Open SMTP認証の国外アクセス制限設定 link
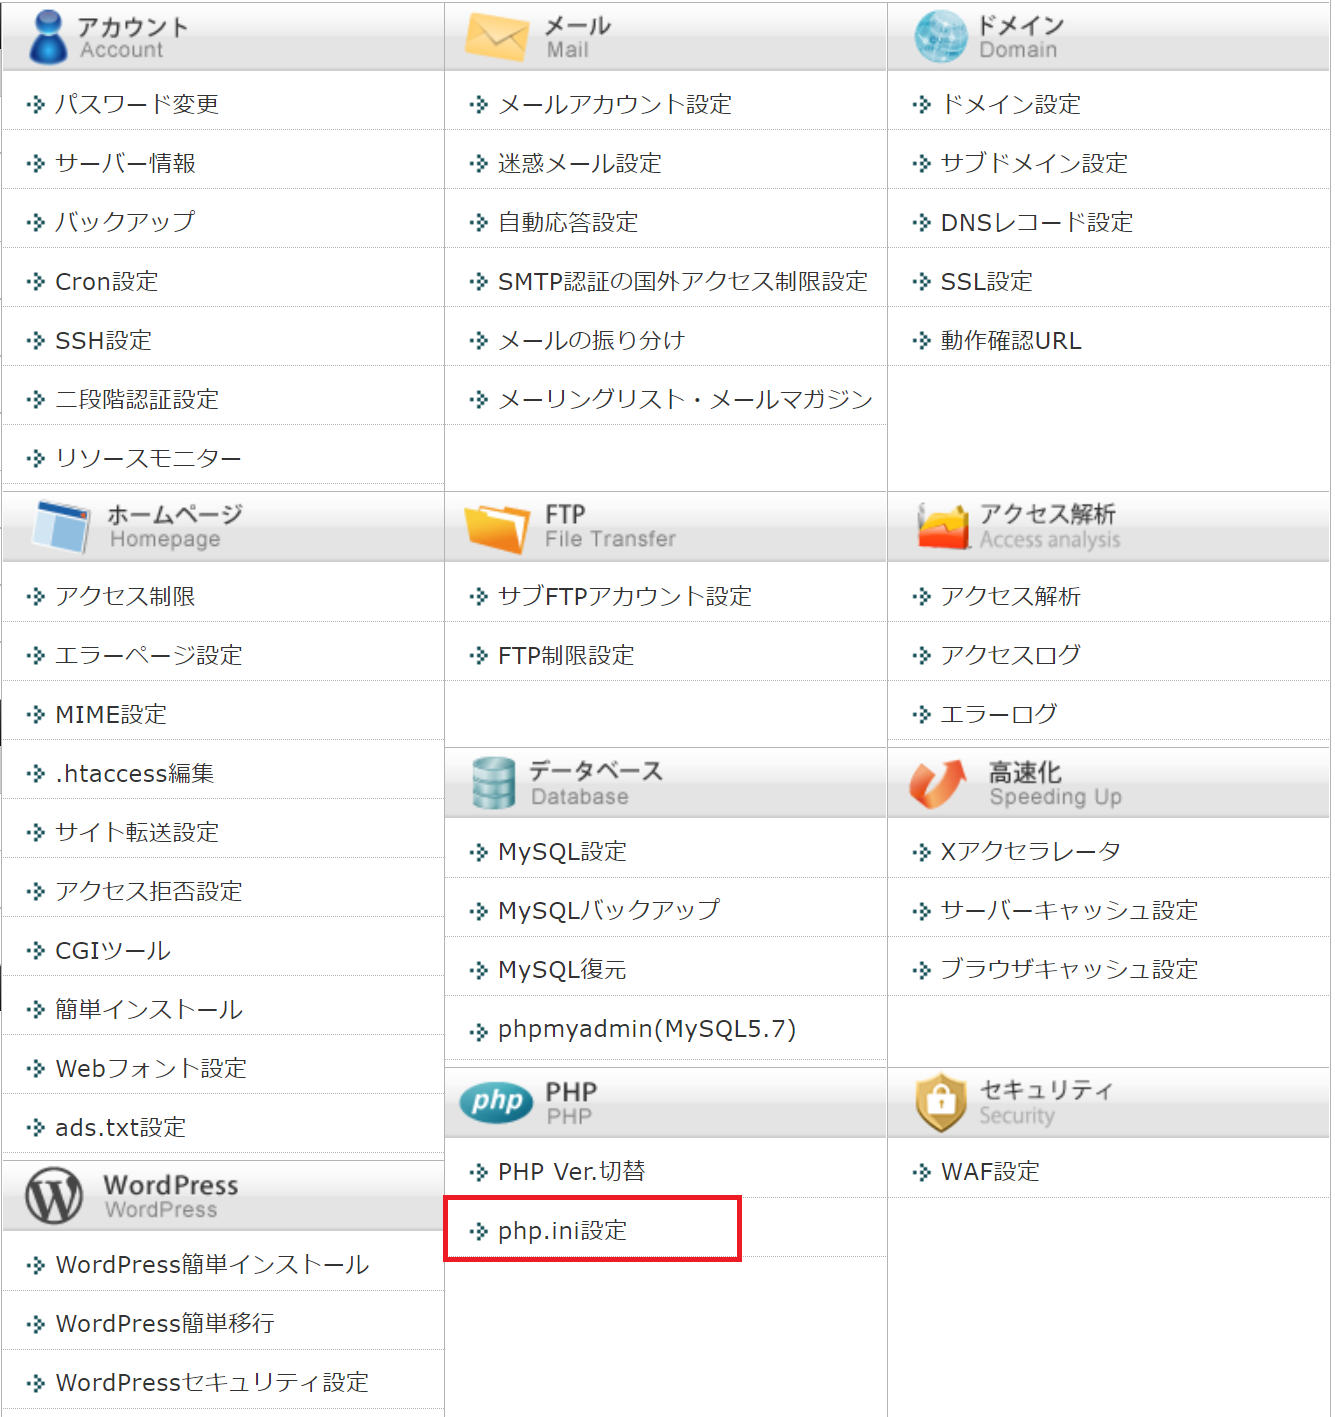The image size is (1335, 1417). [x=683, y=281]
